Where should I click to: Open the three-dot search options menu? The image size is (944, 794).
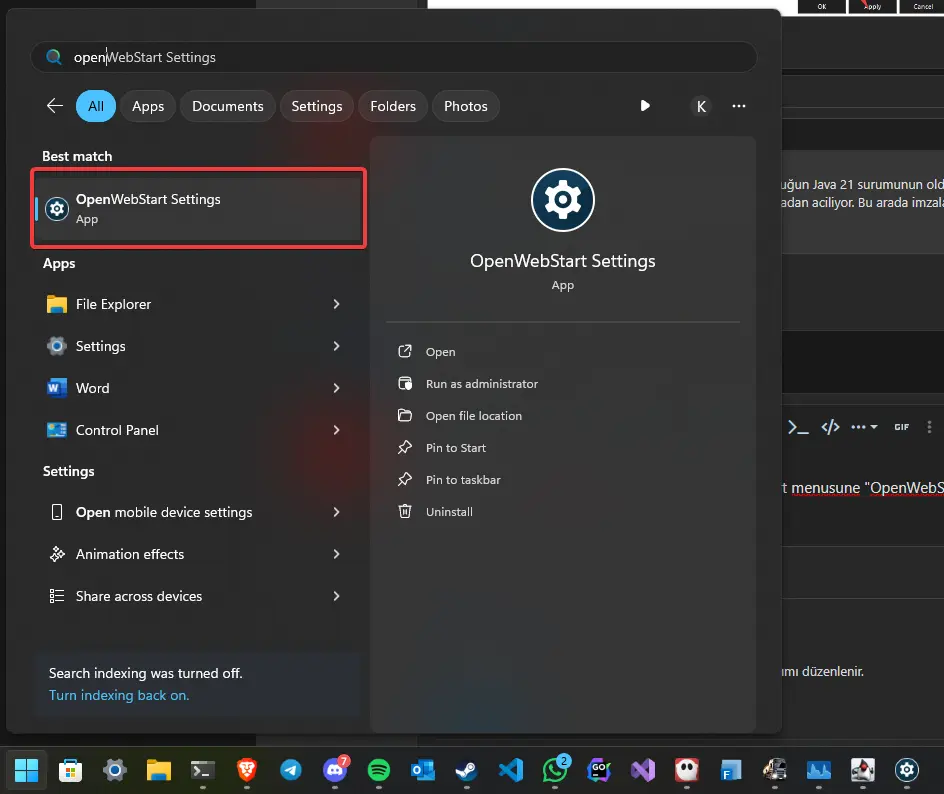coord(739,106)
